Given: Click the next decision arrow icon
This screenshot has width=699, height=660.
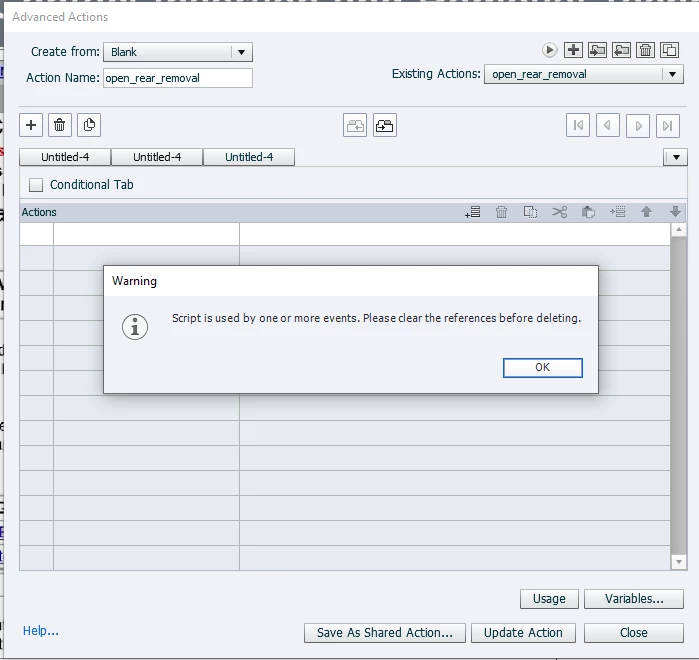Looking at the screenshot, I should 638,125.
